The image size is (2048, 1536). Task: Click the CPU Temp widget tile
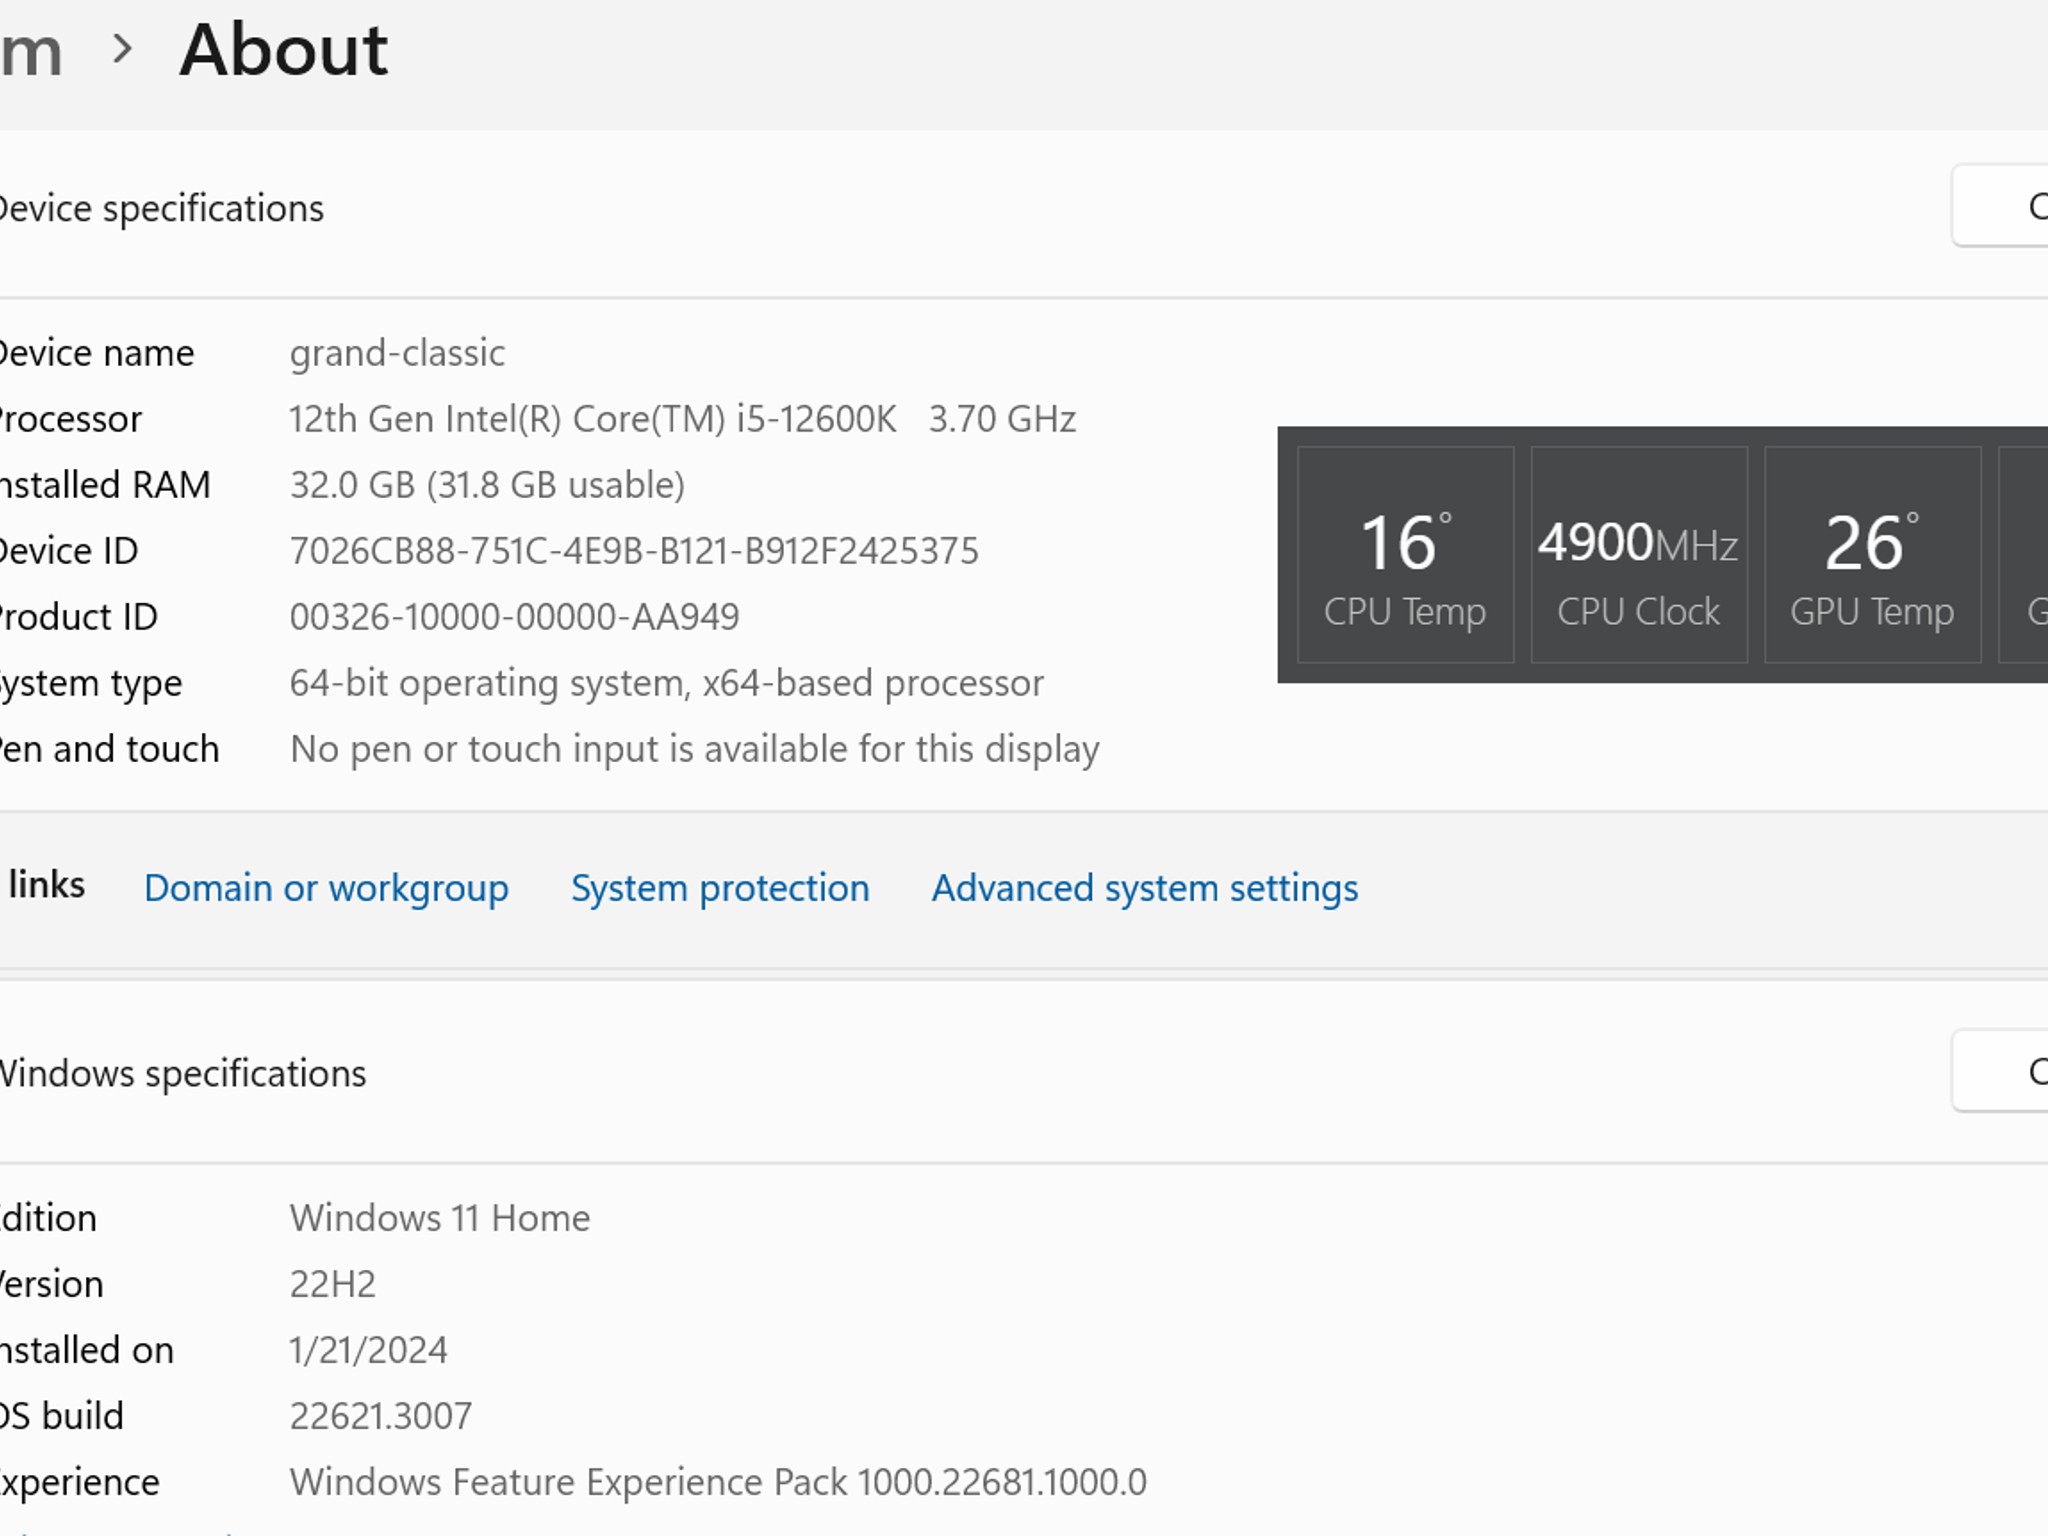(1405, 555)
